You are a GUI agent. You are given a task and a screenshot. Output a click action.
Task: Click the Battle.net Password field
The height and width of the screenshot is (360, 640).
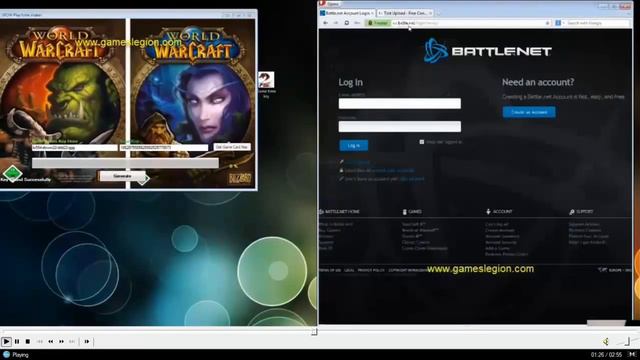(400, 127)
